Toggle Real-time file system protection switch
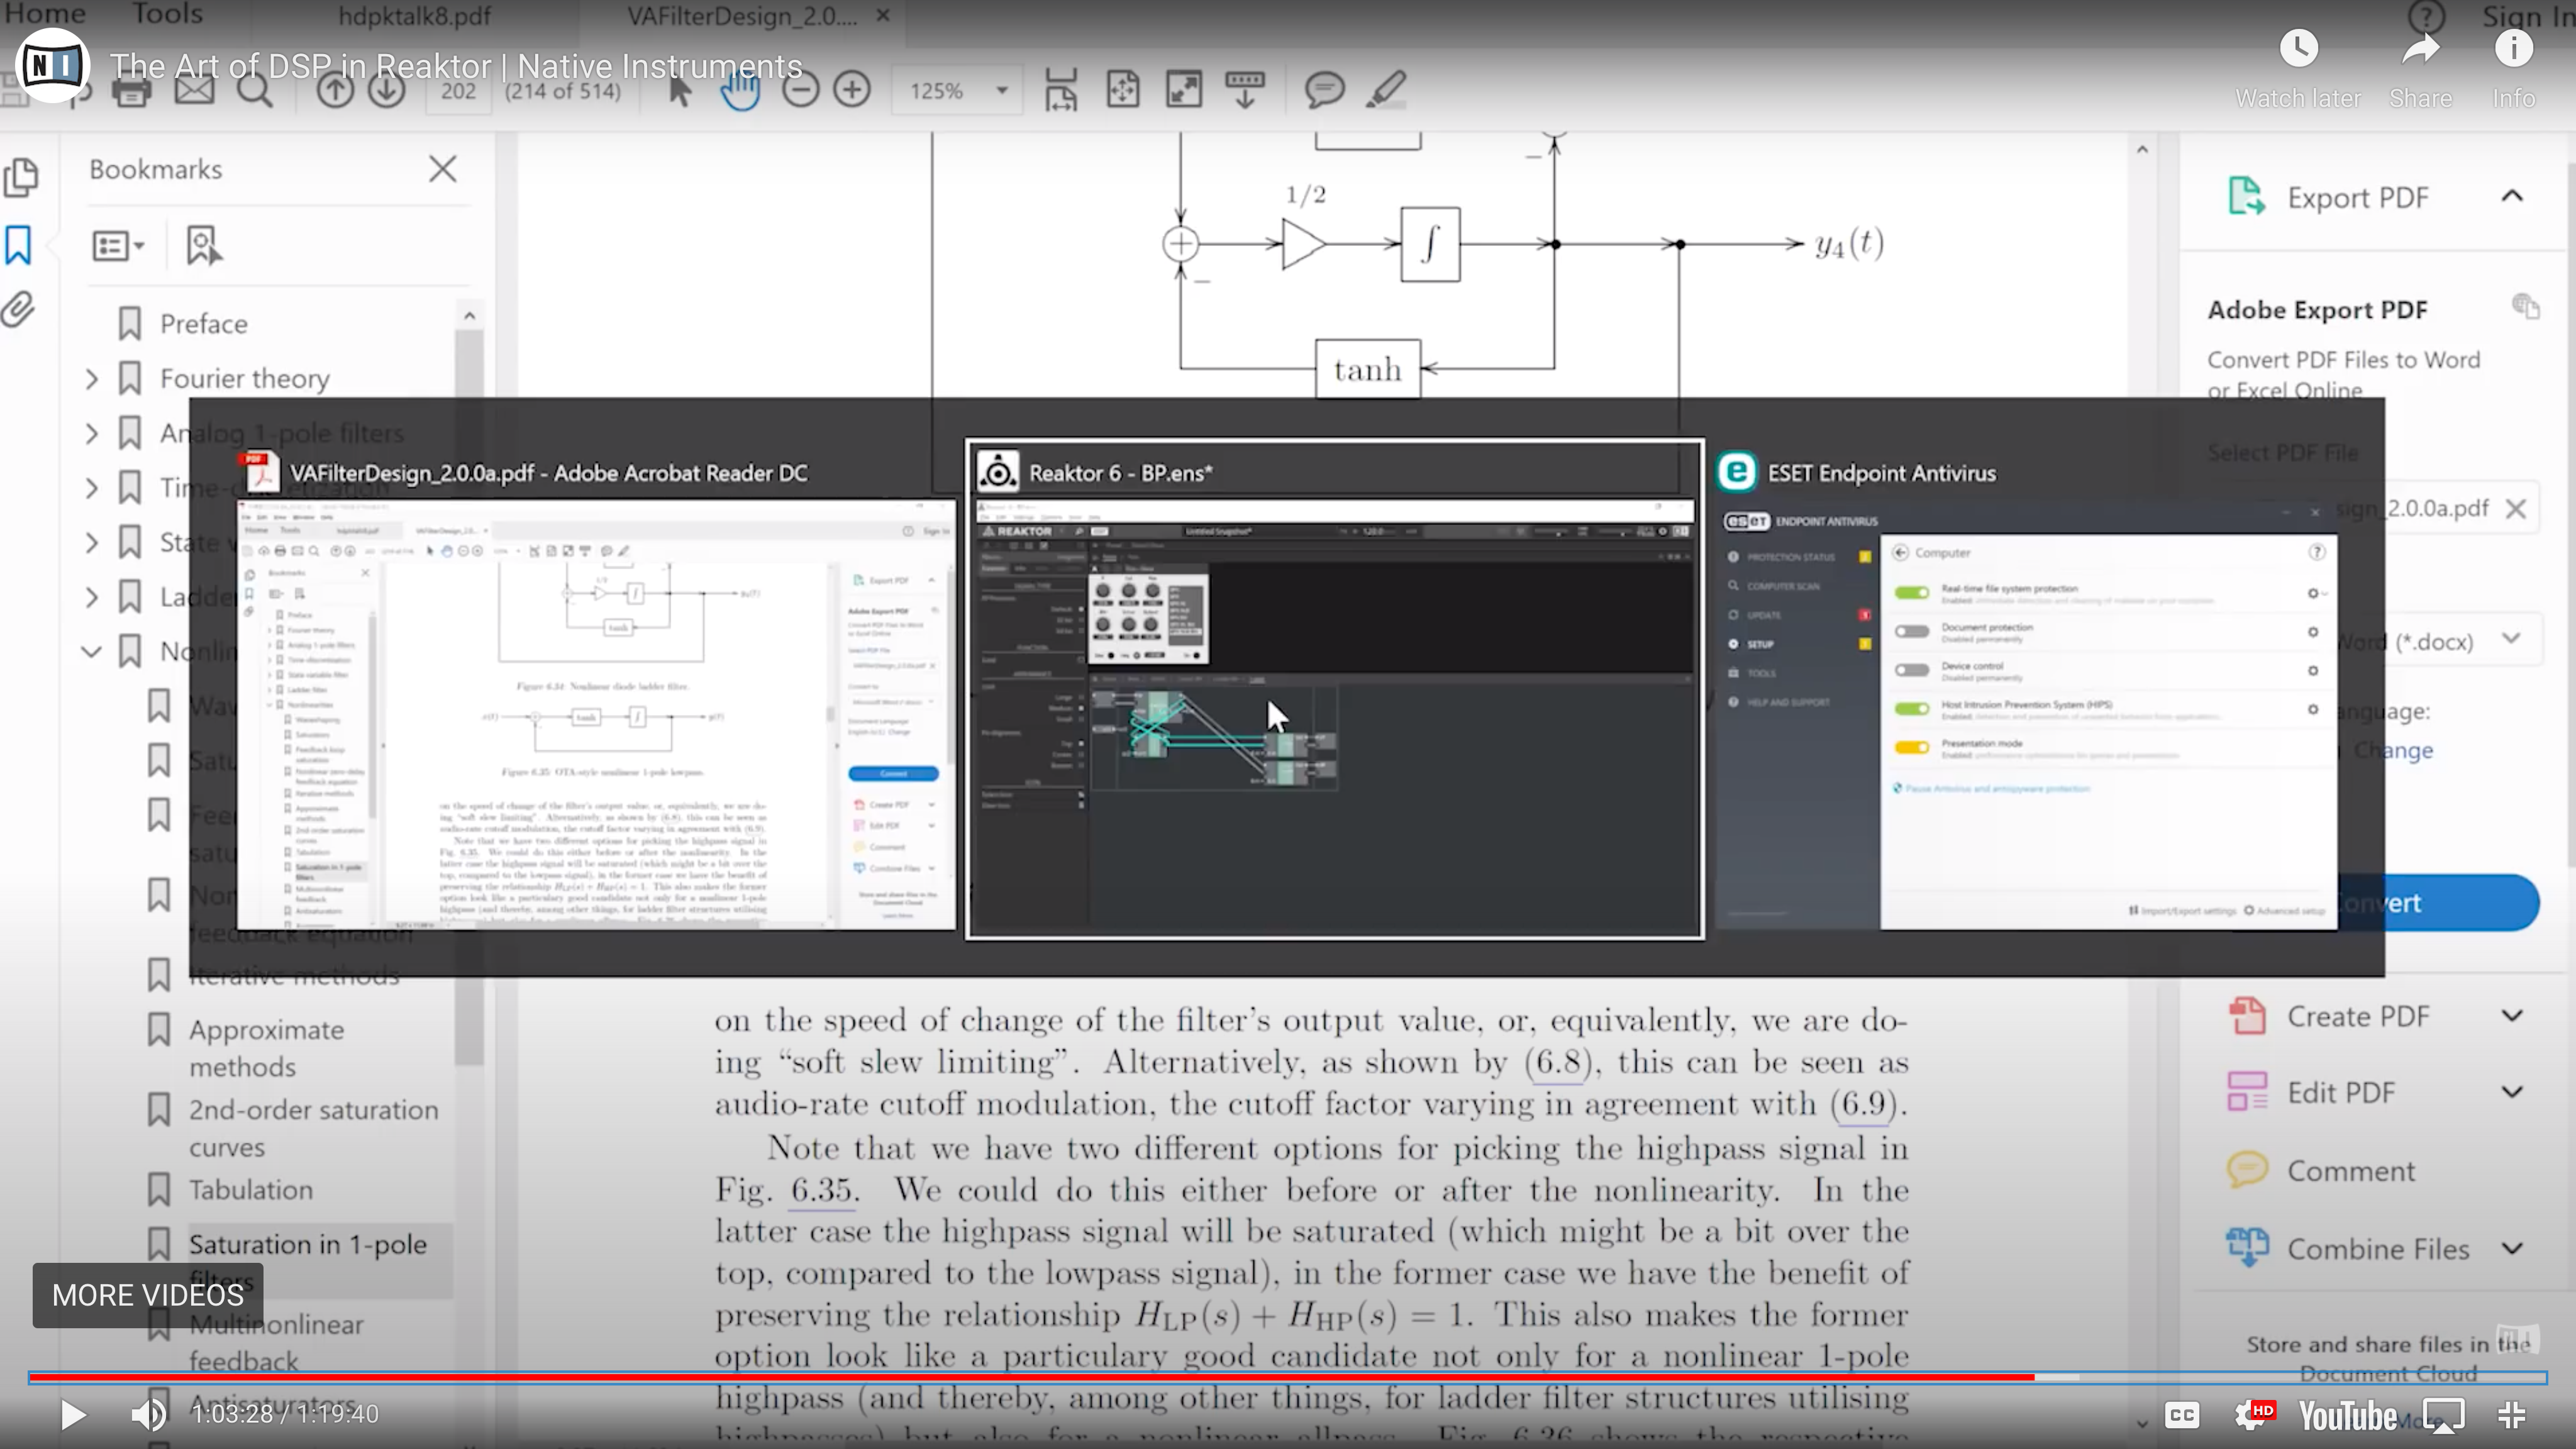2576x1449 pixels. pyautogui.click(x=1911, y=592)
